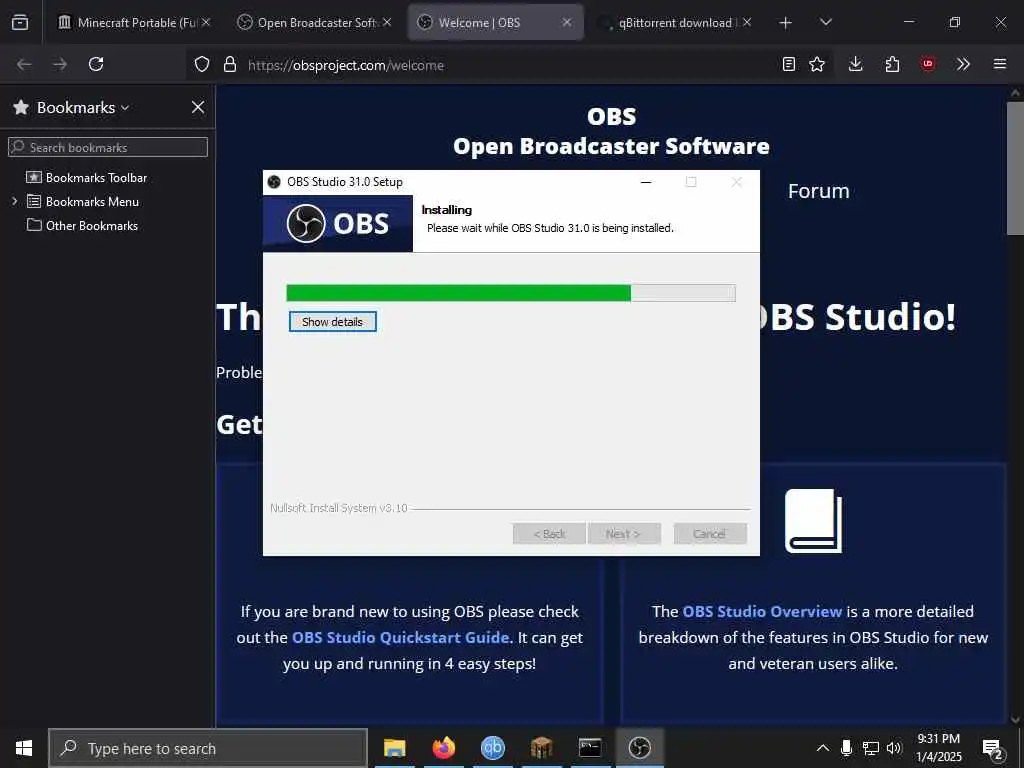
Task: View site security padlock information
Action: (229, 65)
